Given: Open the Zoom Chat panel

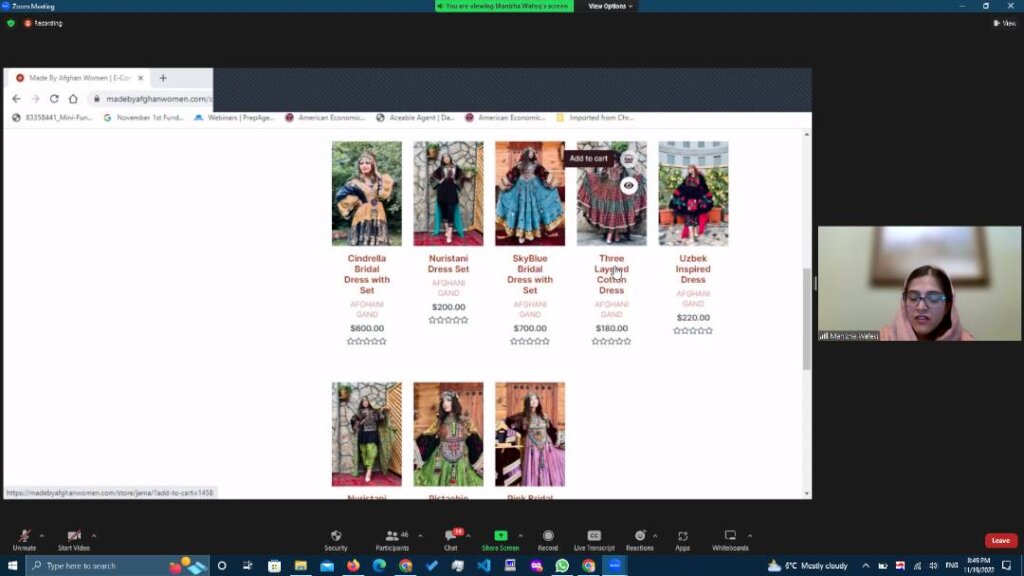Looking at the screenshot, I should coord(451,540).
